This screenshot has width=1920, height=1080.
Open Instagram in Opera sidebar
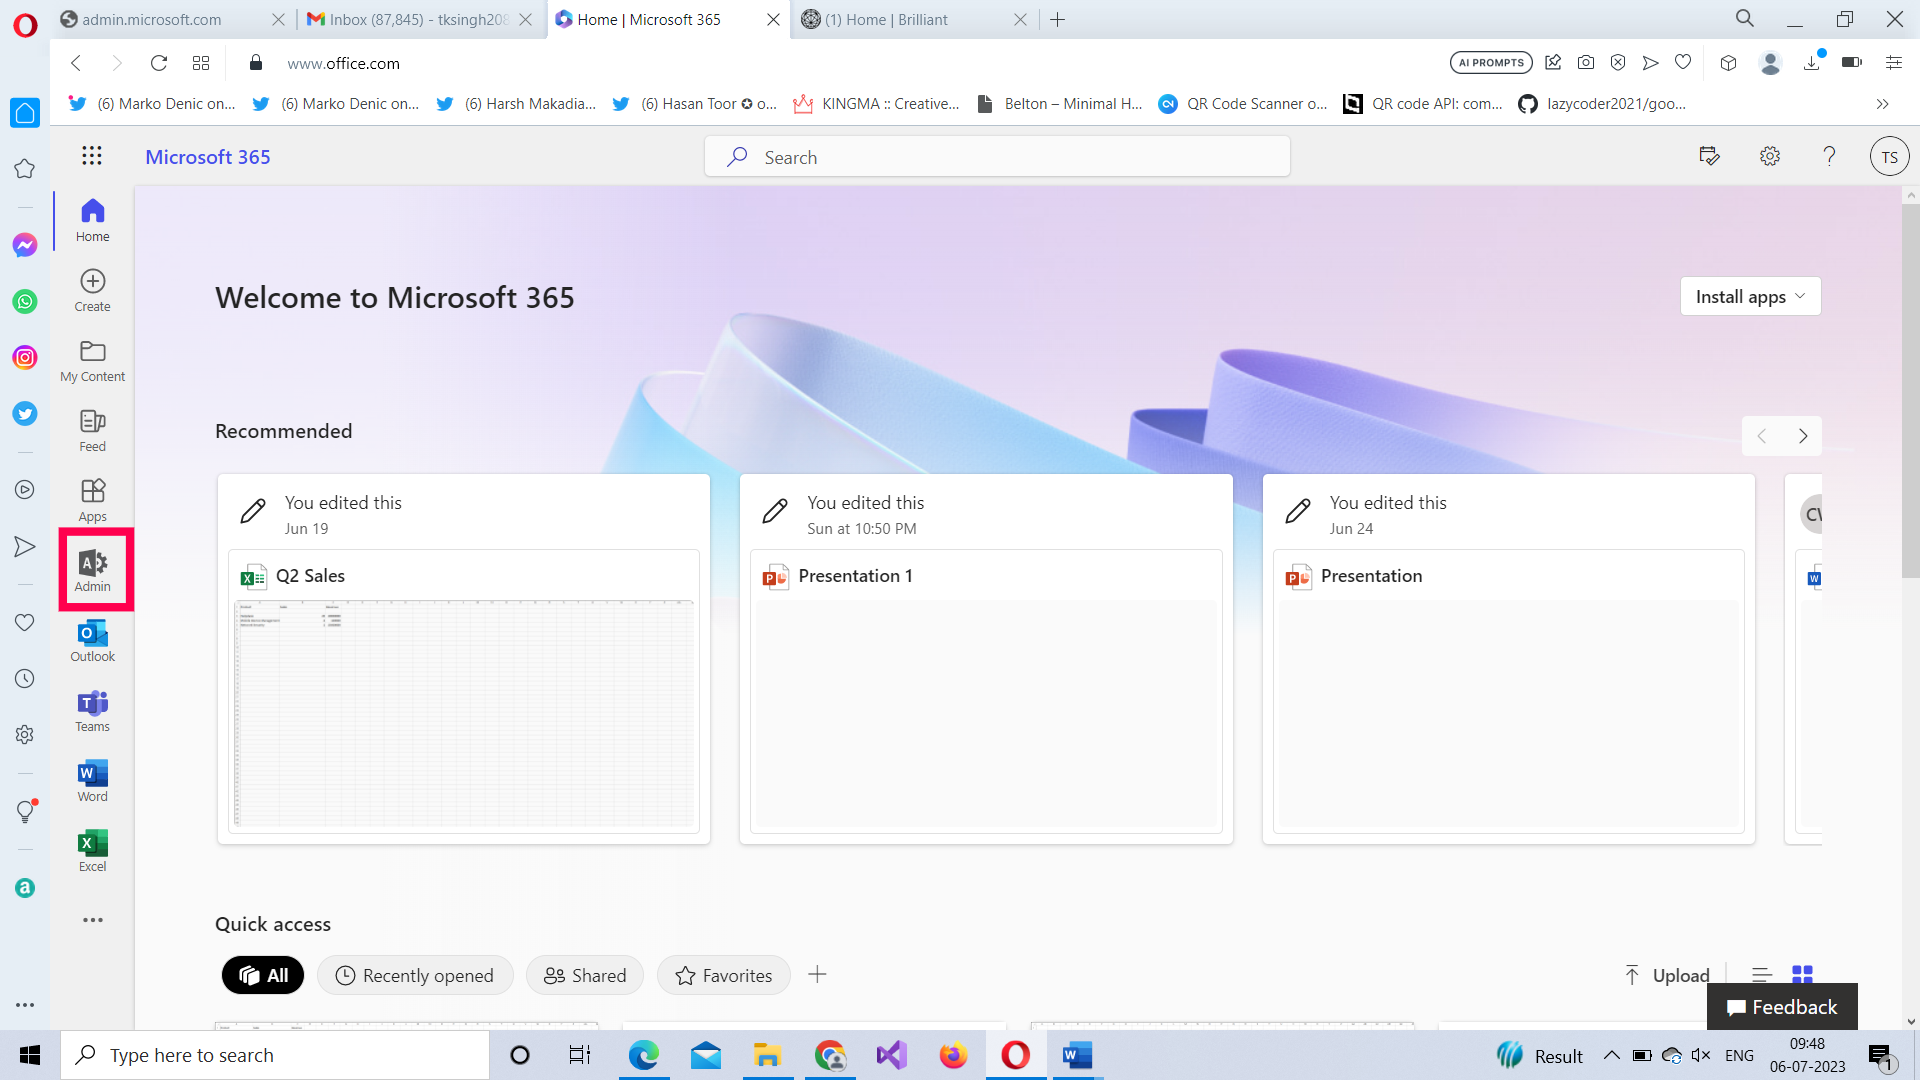[25, 357]
